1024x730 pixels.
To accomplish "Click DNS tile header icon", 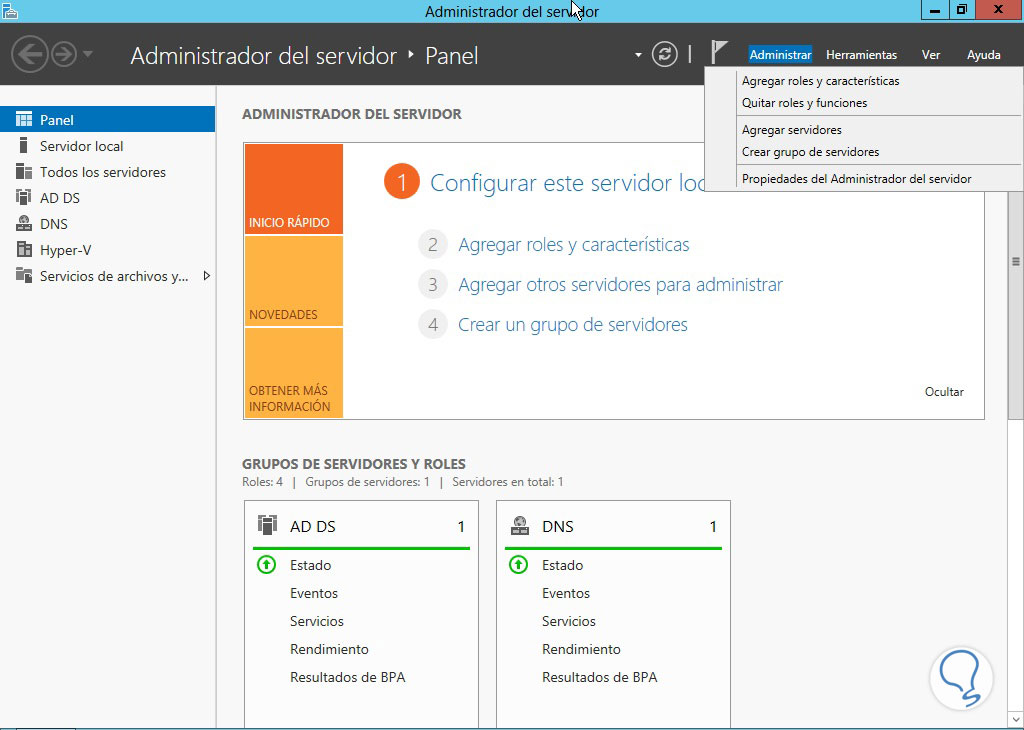I will [520, 526].
